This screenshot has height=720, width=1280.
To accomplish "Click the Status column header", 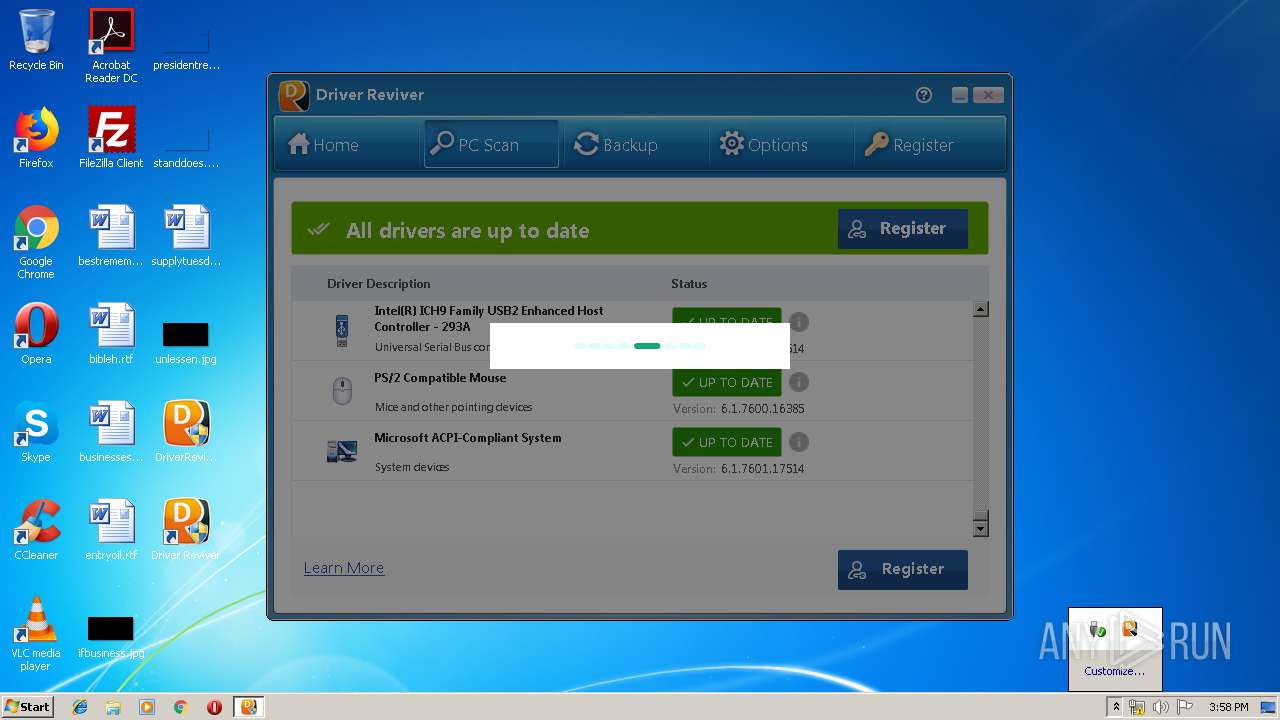I will point(689,284).
